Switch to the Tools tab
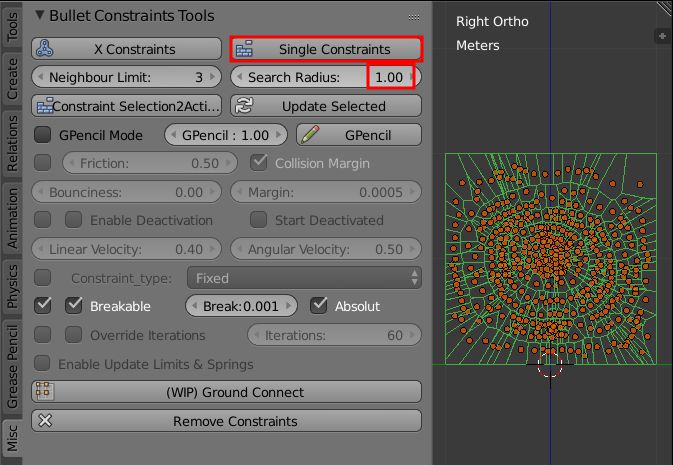The image size is (673, 465). (x=12, y=26)
